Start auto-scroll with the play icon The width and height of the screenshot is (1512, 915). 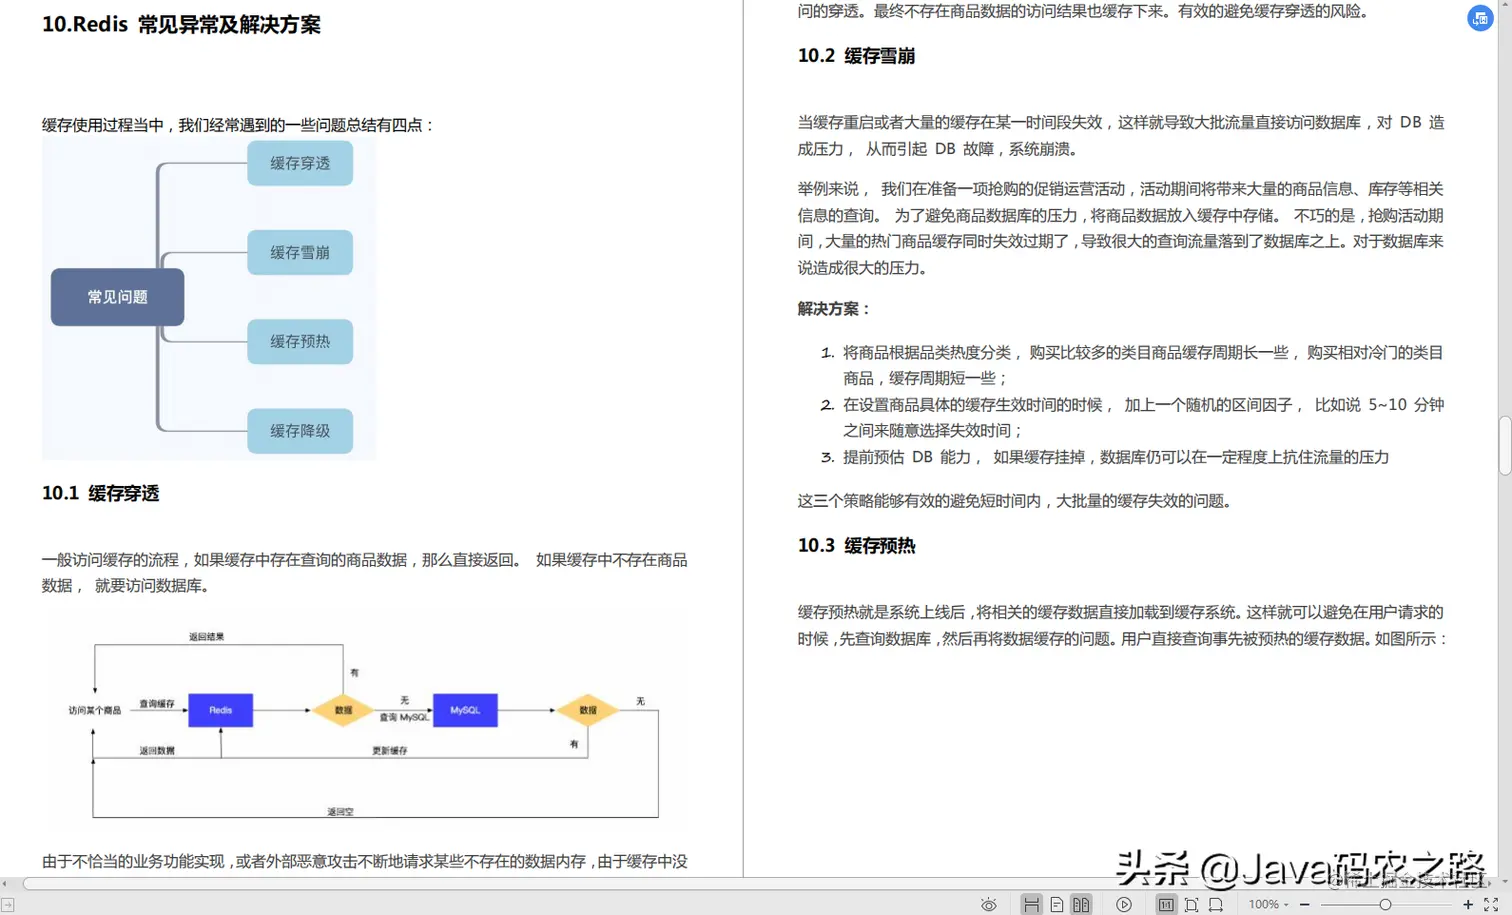(x=1124, y=904)
